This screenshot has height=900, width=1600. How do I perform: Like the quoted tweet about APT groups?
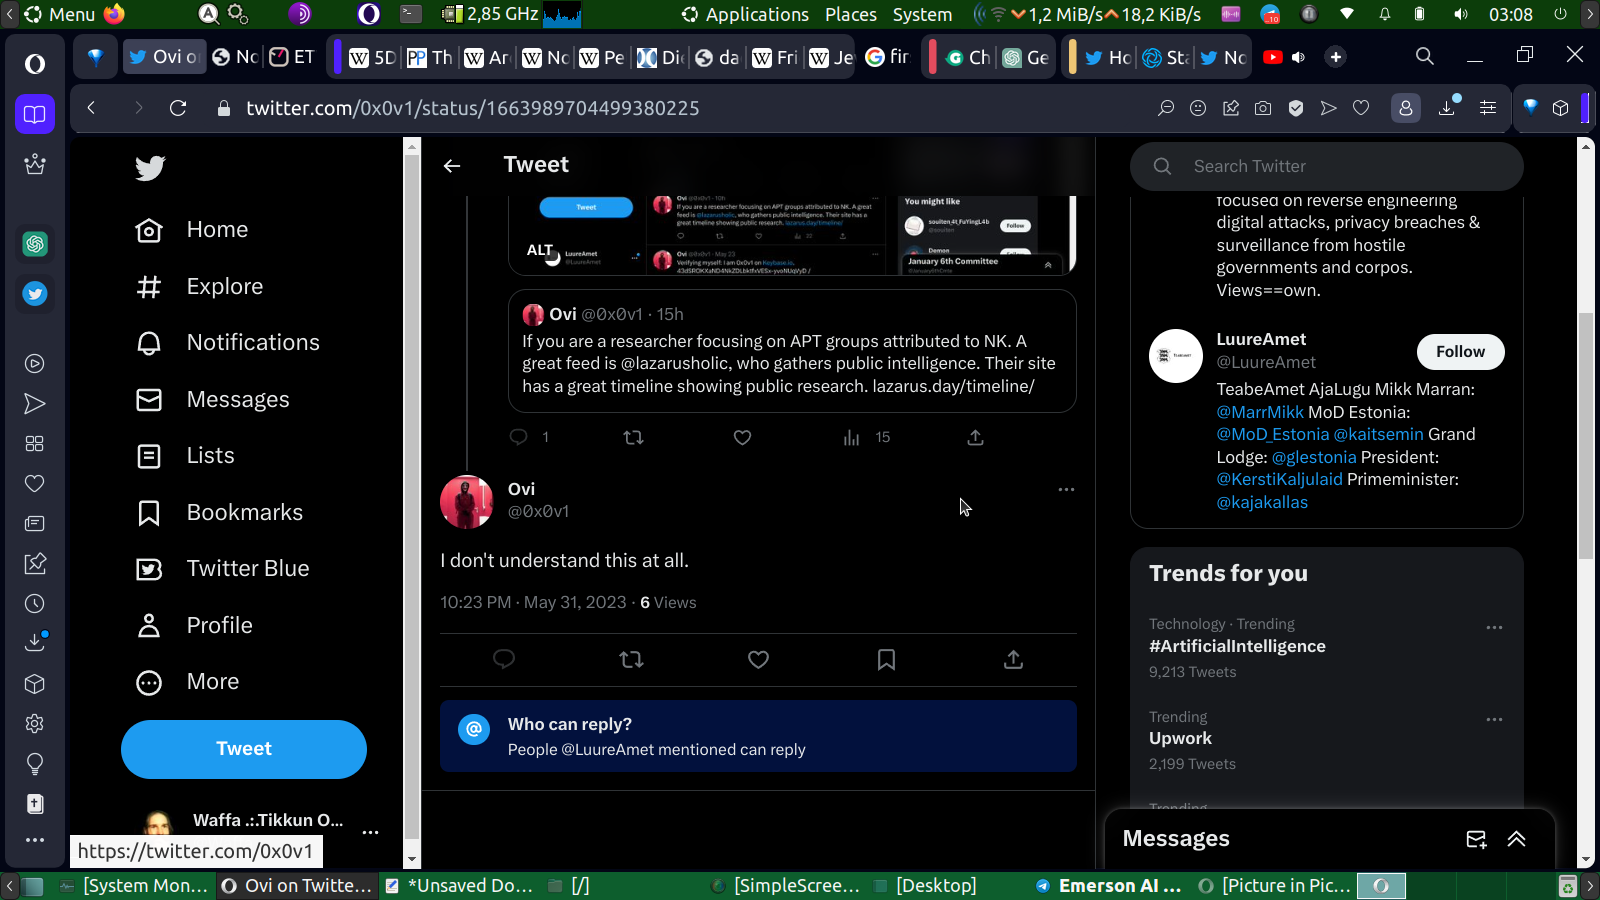(x=742, y=437)
